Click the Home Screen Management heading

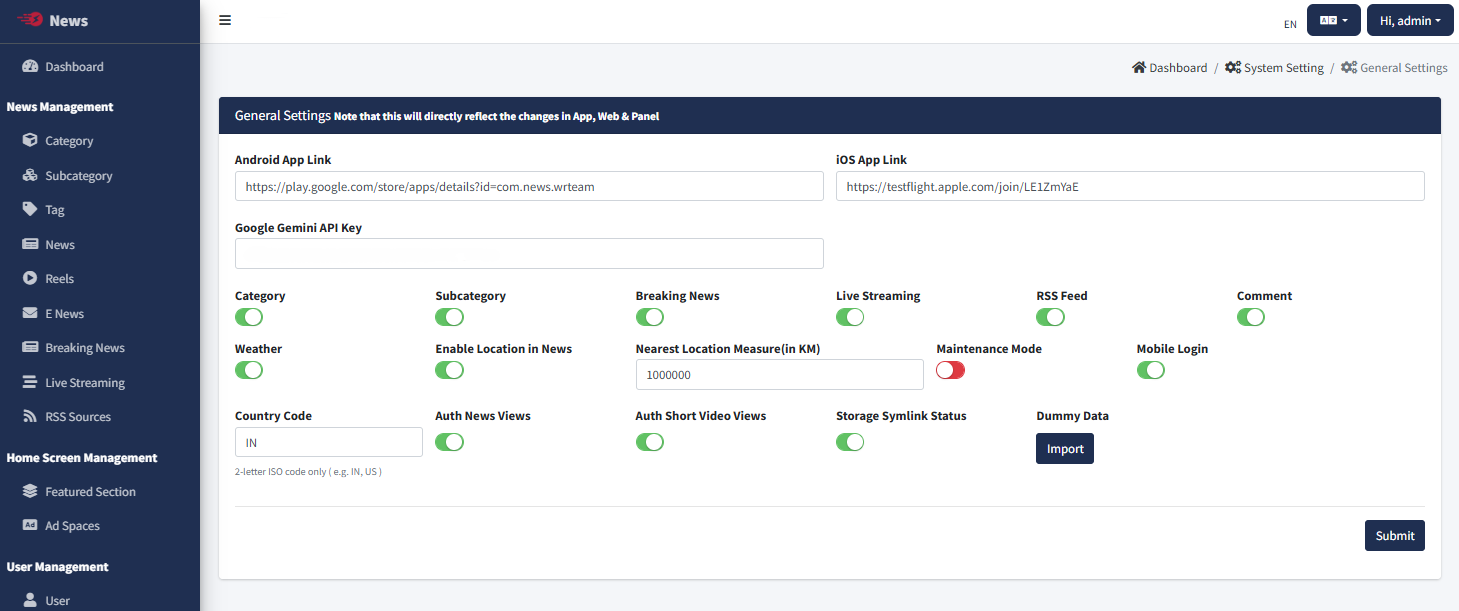pyautogui.click(x=82, y=457)
